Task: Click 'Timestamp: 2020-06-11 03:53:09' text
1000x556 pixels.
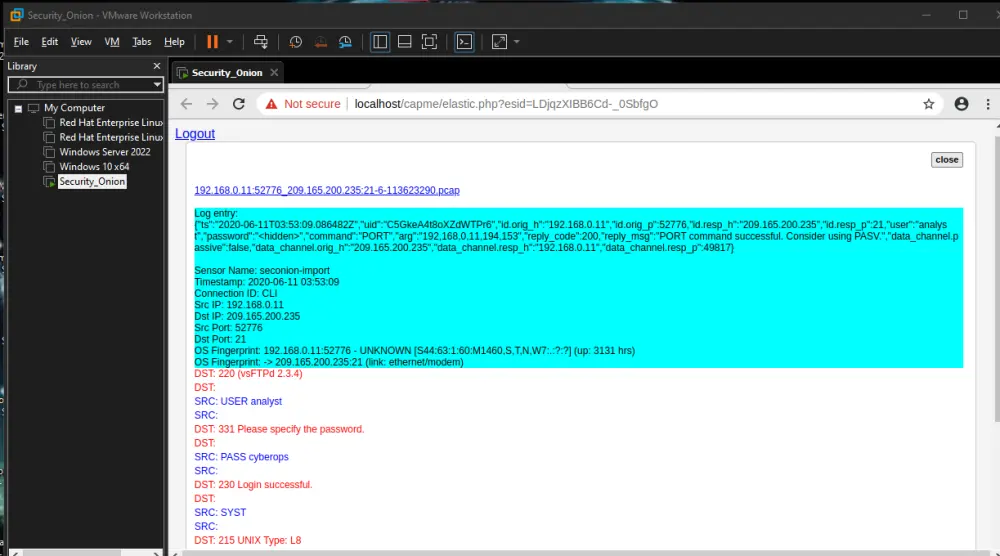Action: point(267,282)
